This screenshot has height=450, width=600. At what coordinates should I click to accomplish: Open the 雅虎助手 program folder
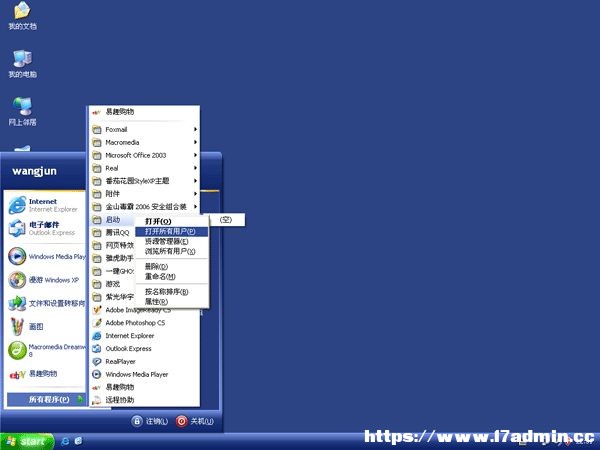pos(112,258)
